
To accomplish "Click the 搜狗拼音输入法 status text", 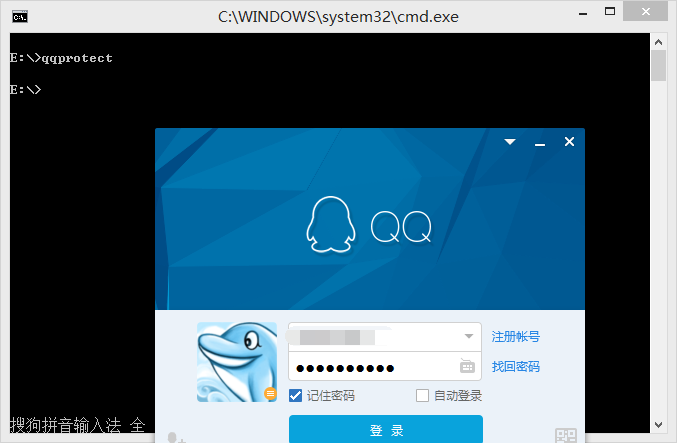I will 65,425.
